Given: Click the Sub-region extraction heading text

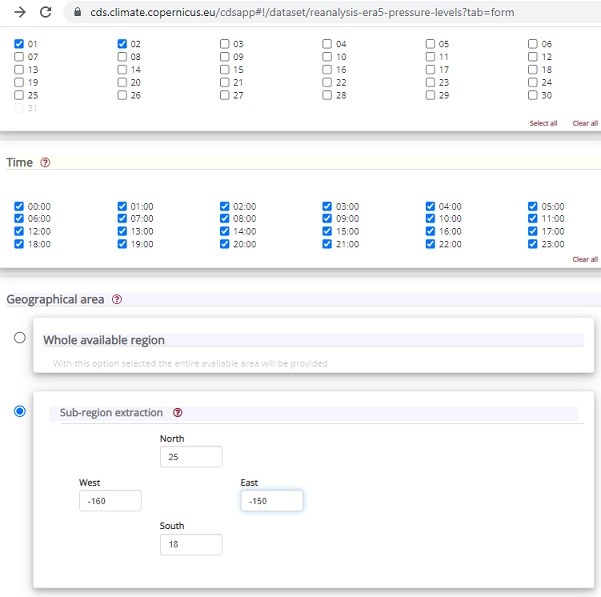Looking at the screenshot, I should 111,413.
